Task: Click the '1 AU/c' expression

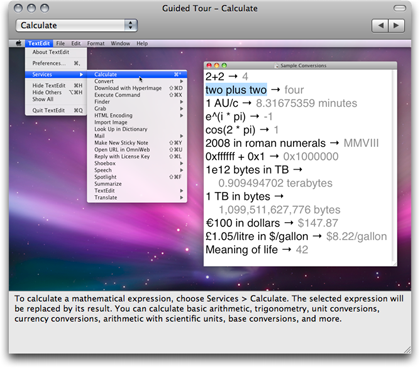Action: pos(222,103)
